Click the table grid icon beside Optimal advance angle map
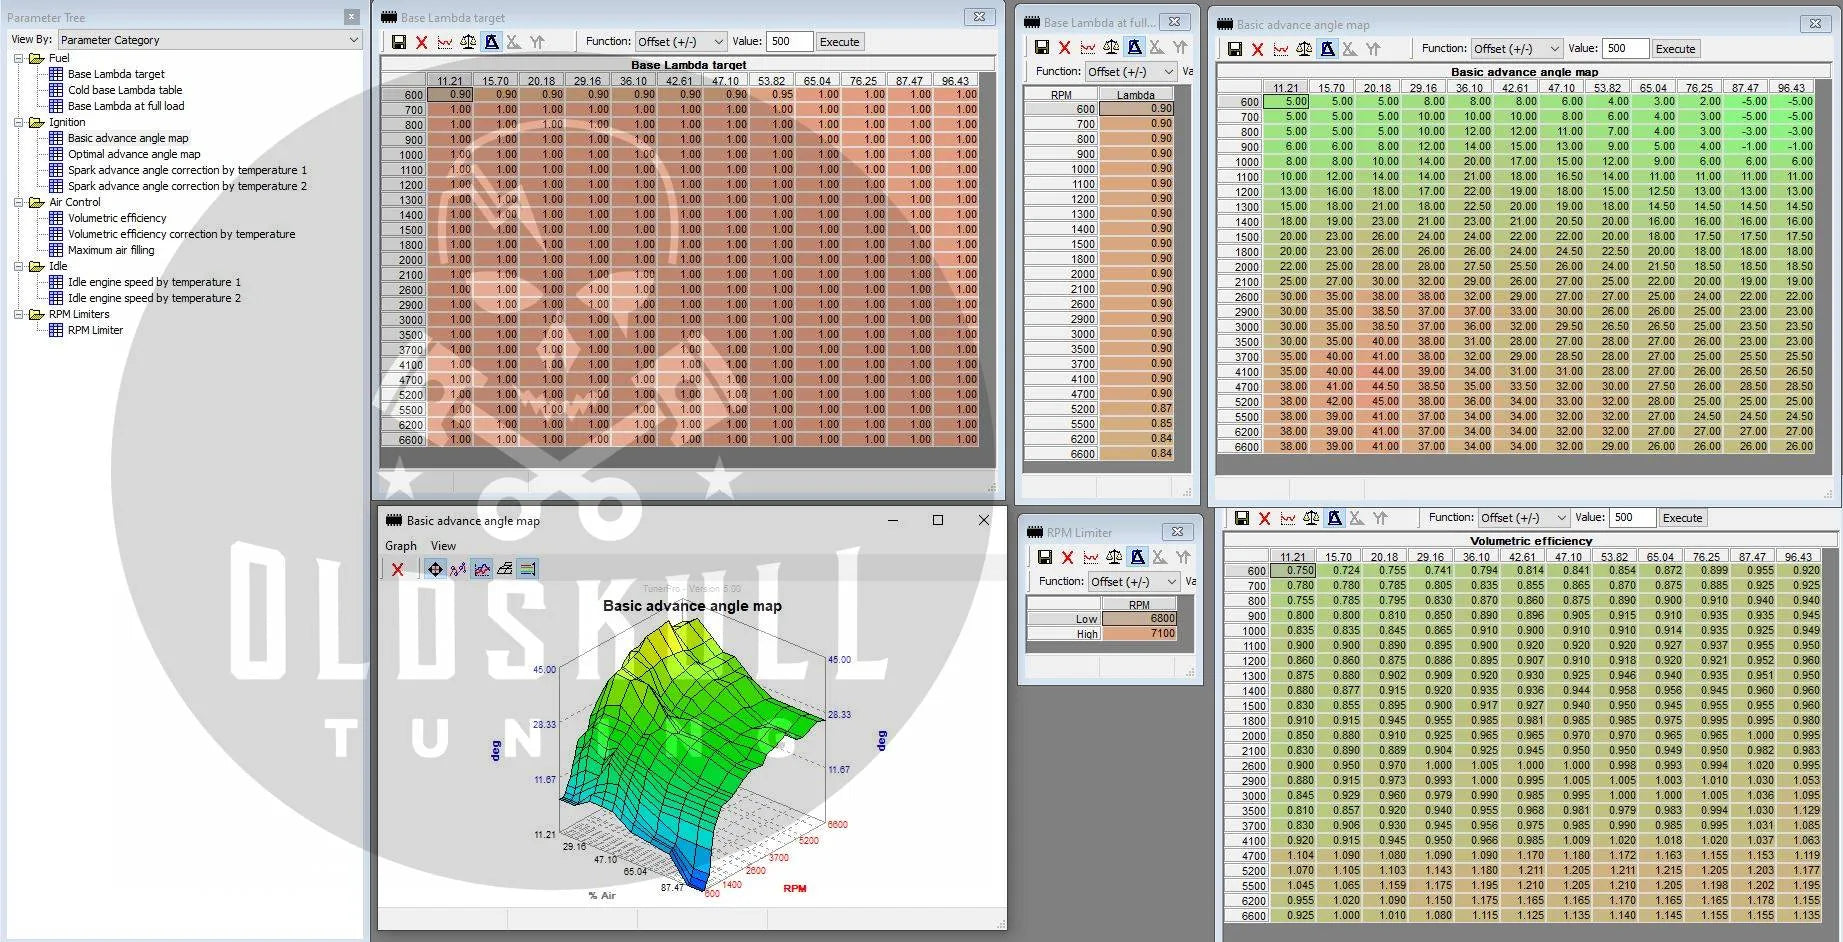1843x942 pixels. coord(56,154)
